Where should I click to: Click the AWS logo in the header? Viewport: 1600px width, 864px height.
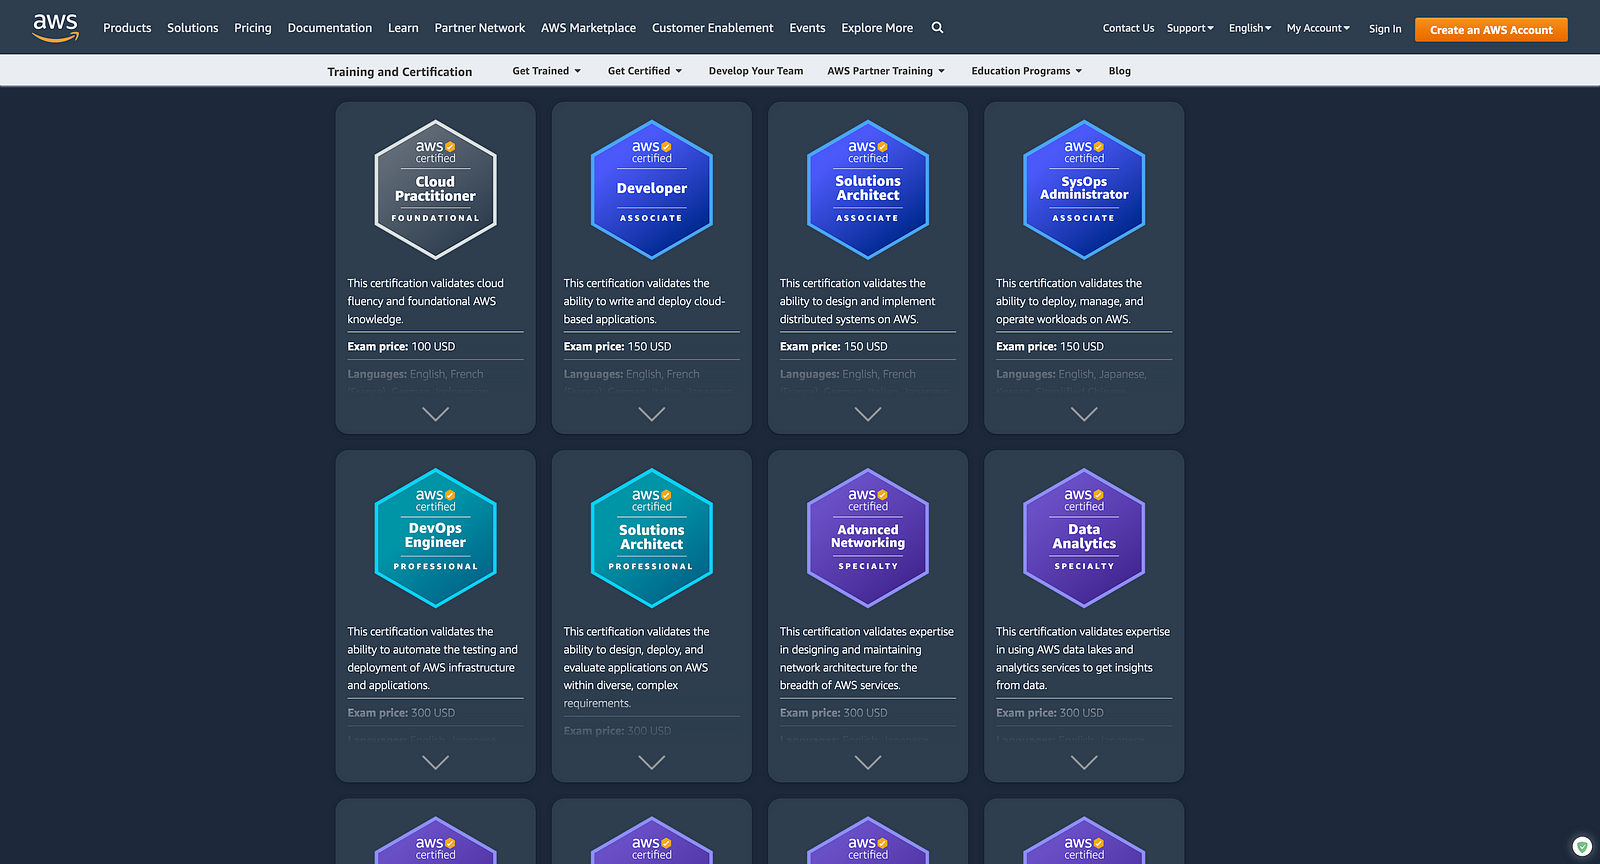55,28
